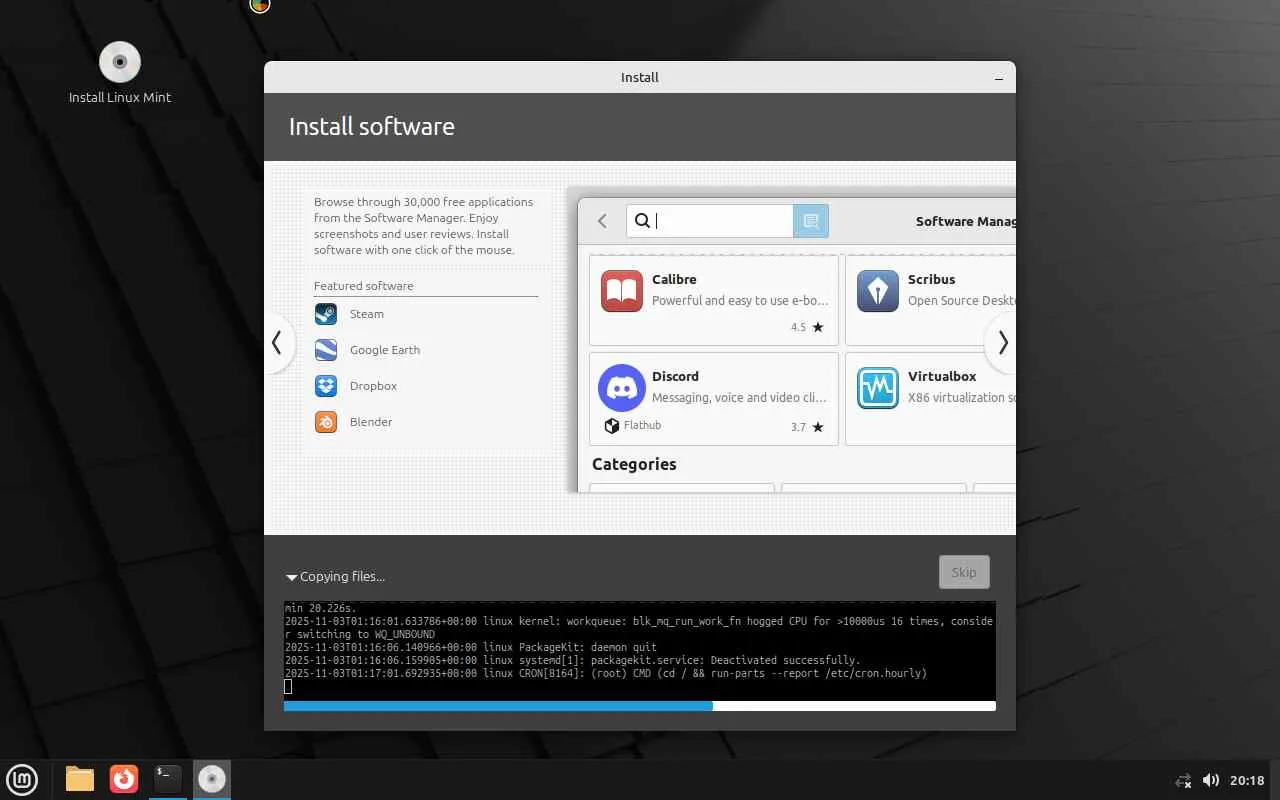Click the Install software page heading

click(372, 127)
